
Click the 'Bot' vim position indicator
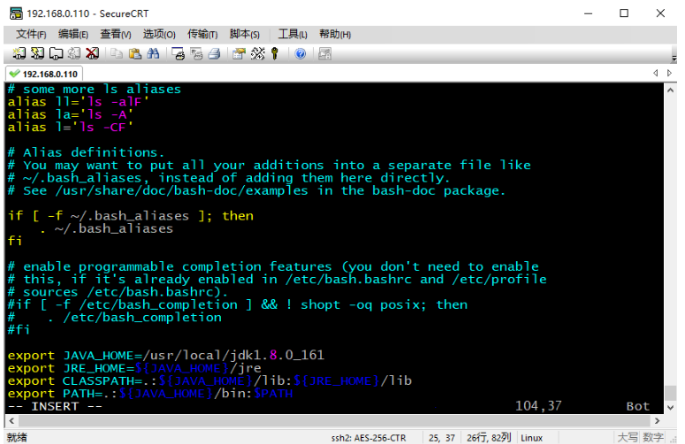(x=638, y=406)
